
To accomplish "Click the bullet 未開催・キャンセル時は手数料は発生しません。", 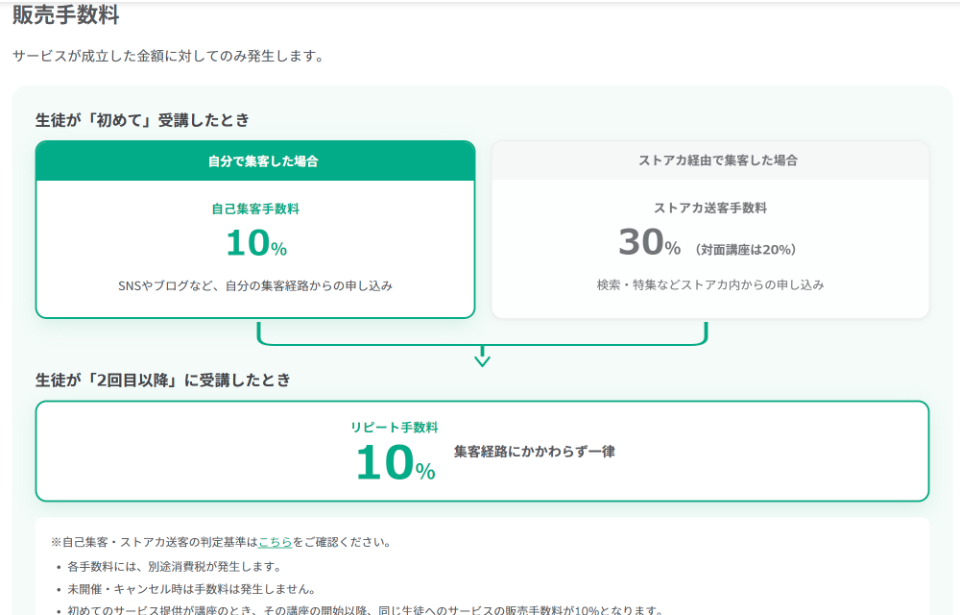I will click(x=192, y=589).
